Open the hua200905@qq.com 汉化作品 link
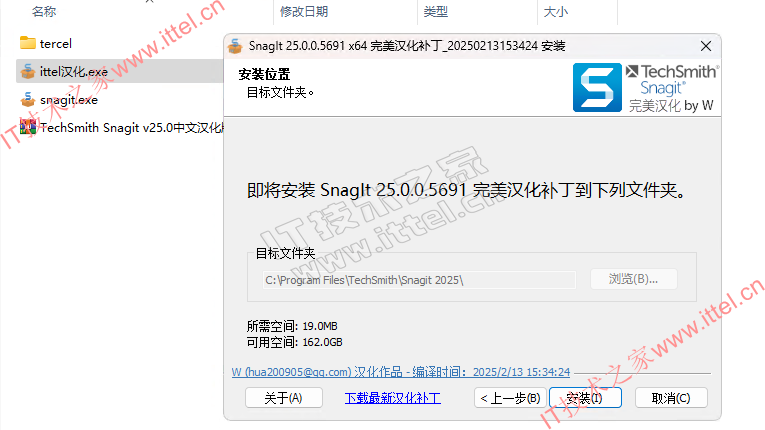The width and height of the screenshot is (765, 430). pos(401,372)
